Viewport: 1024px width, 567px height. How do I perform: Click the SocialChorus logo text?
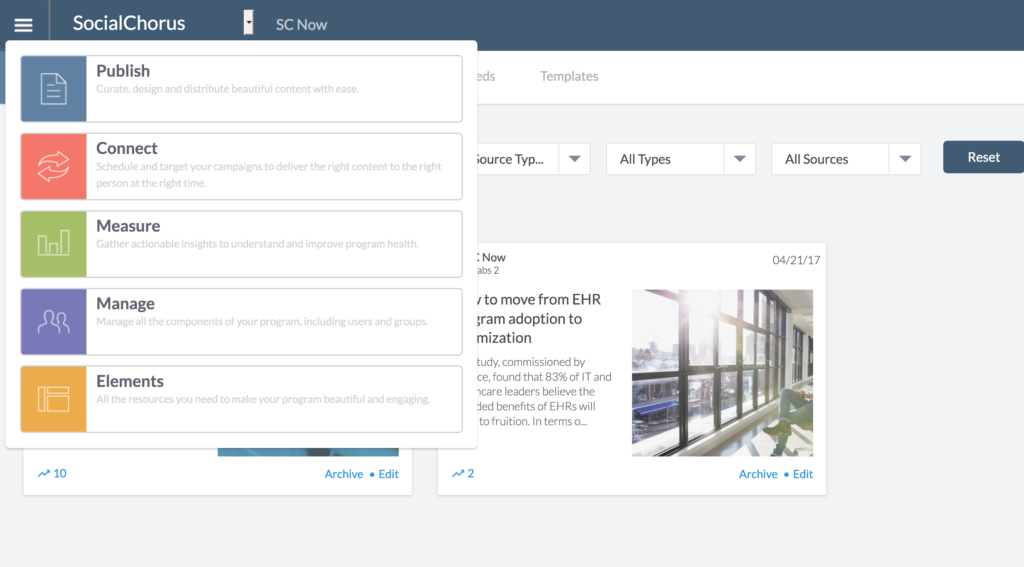tap(129, 24)
